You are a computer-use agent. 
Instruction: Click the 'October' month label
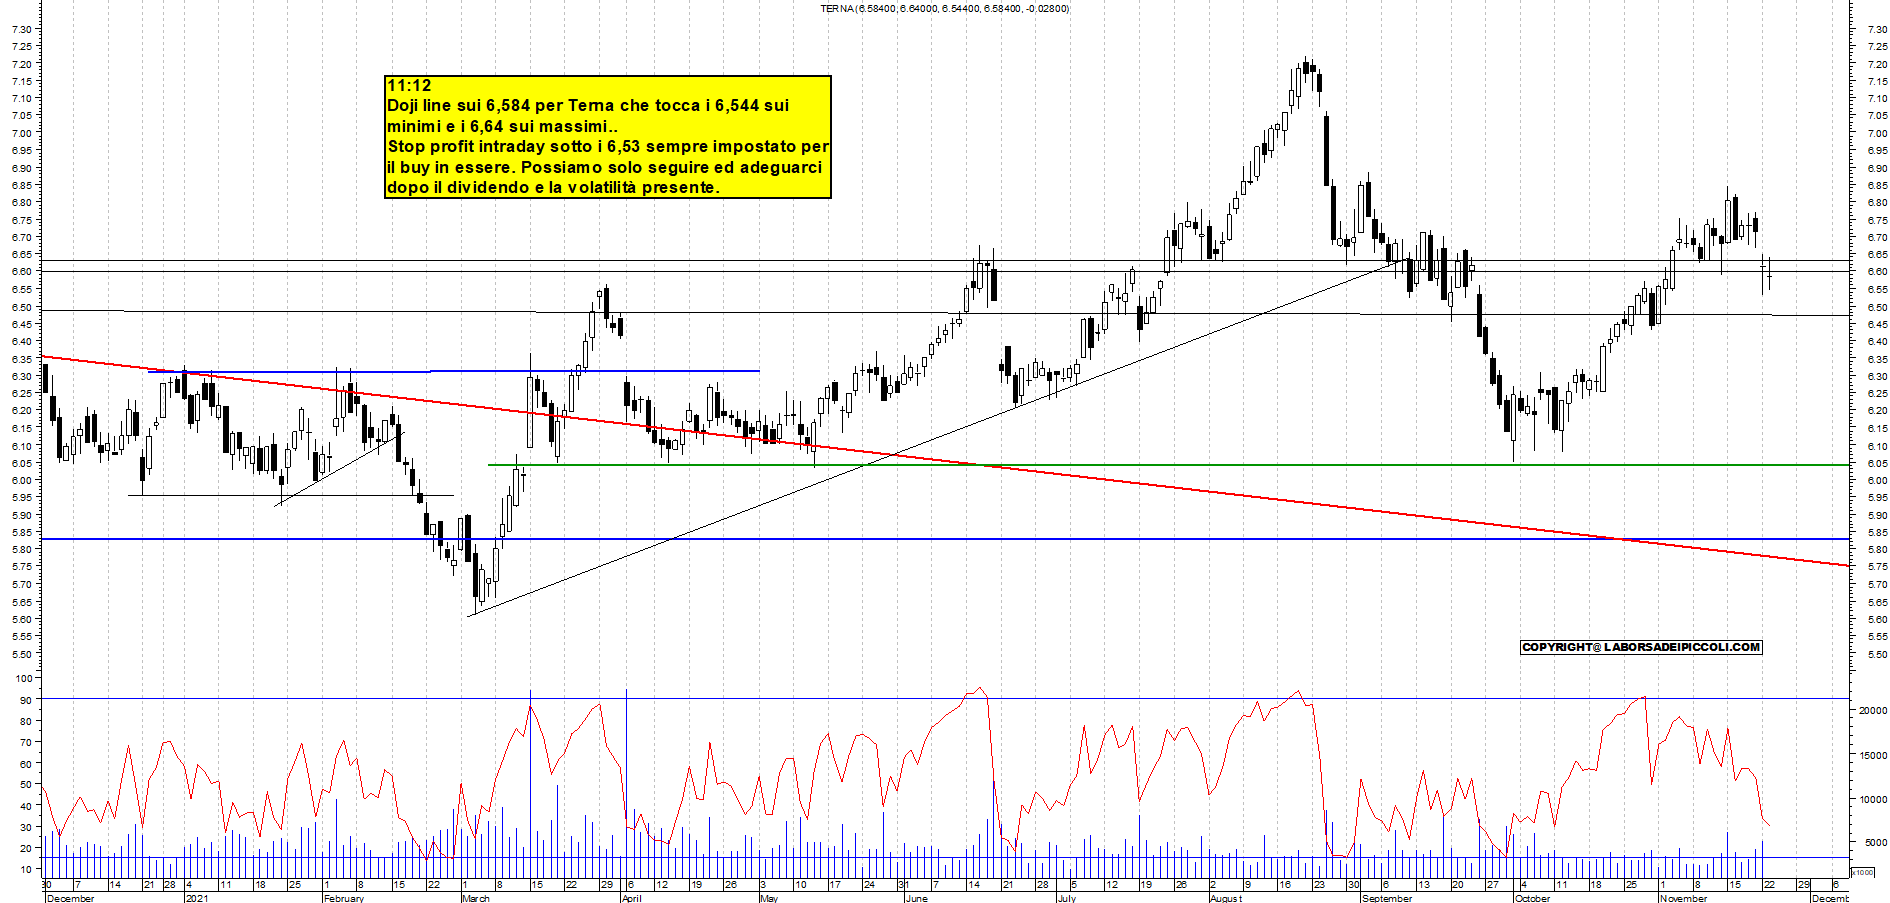[1532, 898]
